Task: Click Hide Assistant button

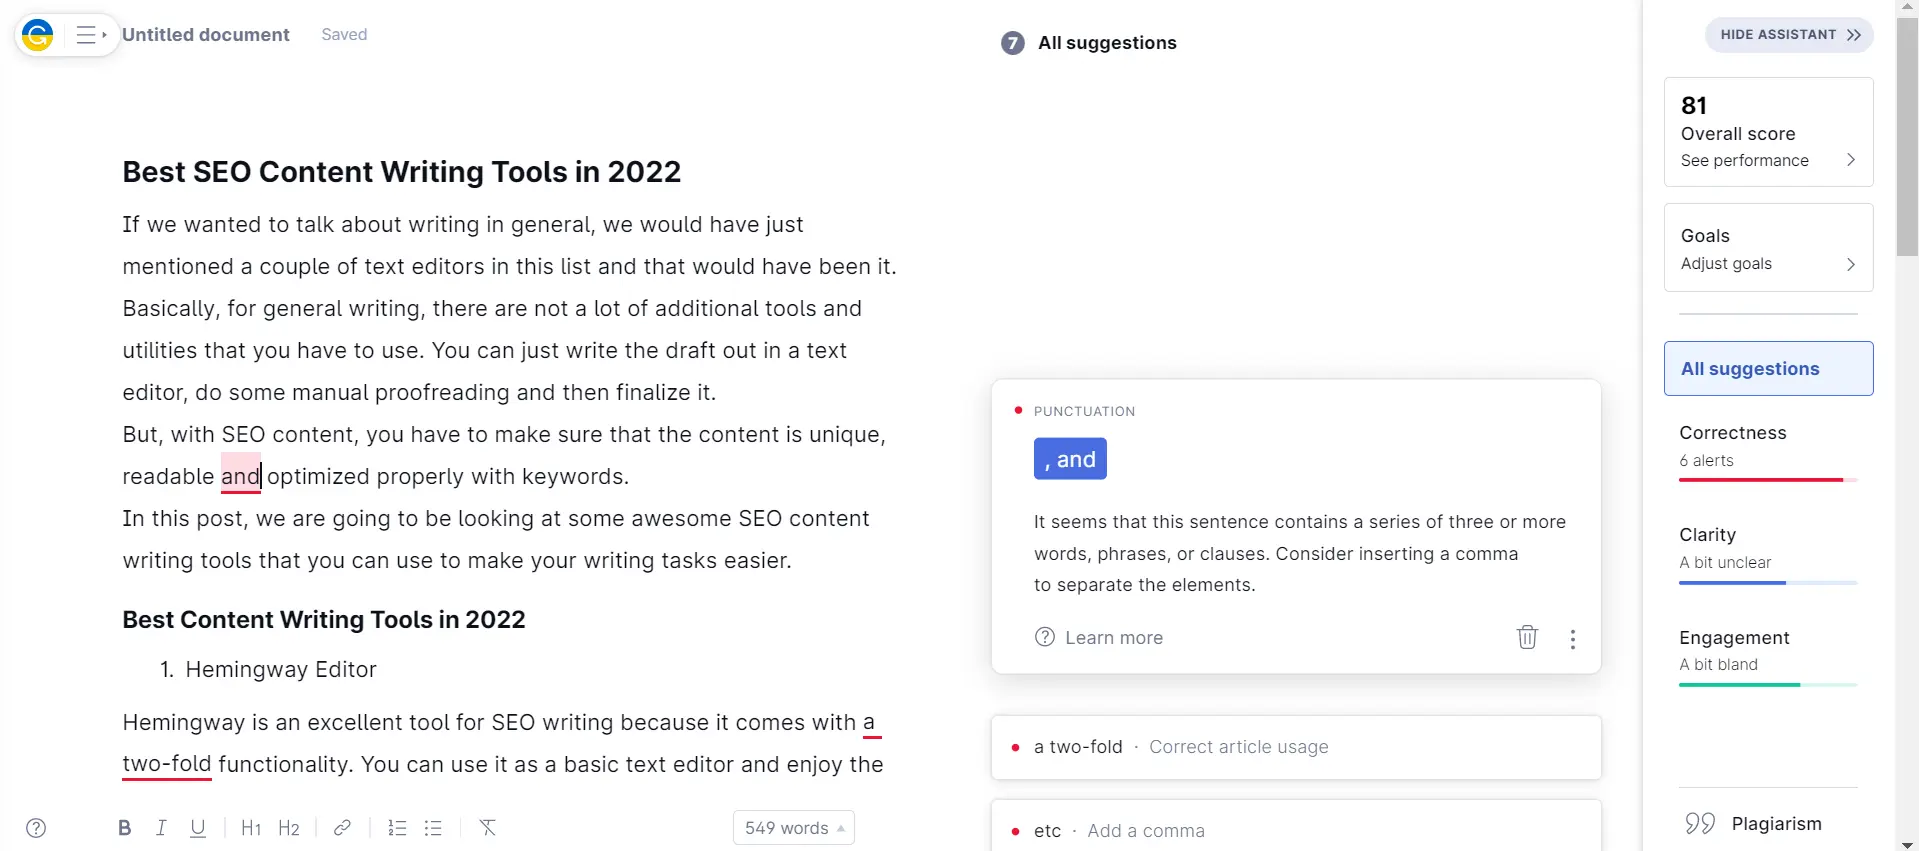Action: [x=1789, y=35]
